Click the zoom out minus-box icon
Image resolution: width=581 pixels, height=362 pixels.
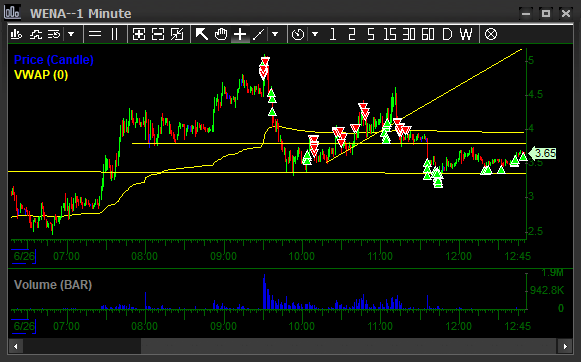(158, 34)
